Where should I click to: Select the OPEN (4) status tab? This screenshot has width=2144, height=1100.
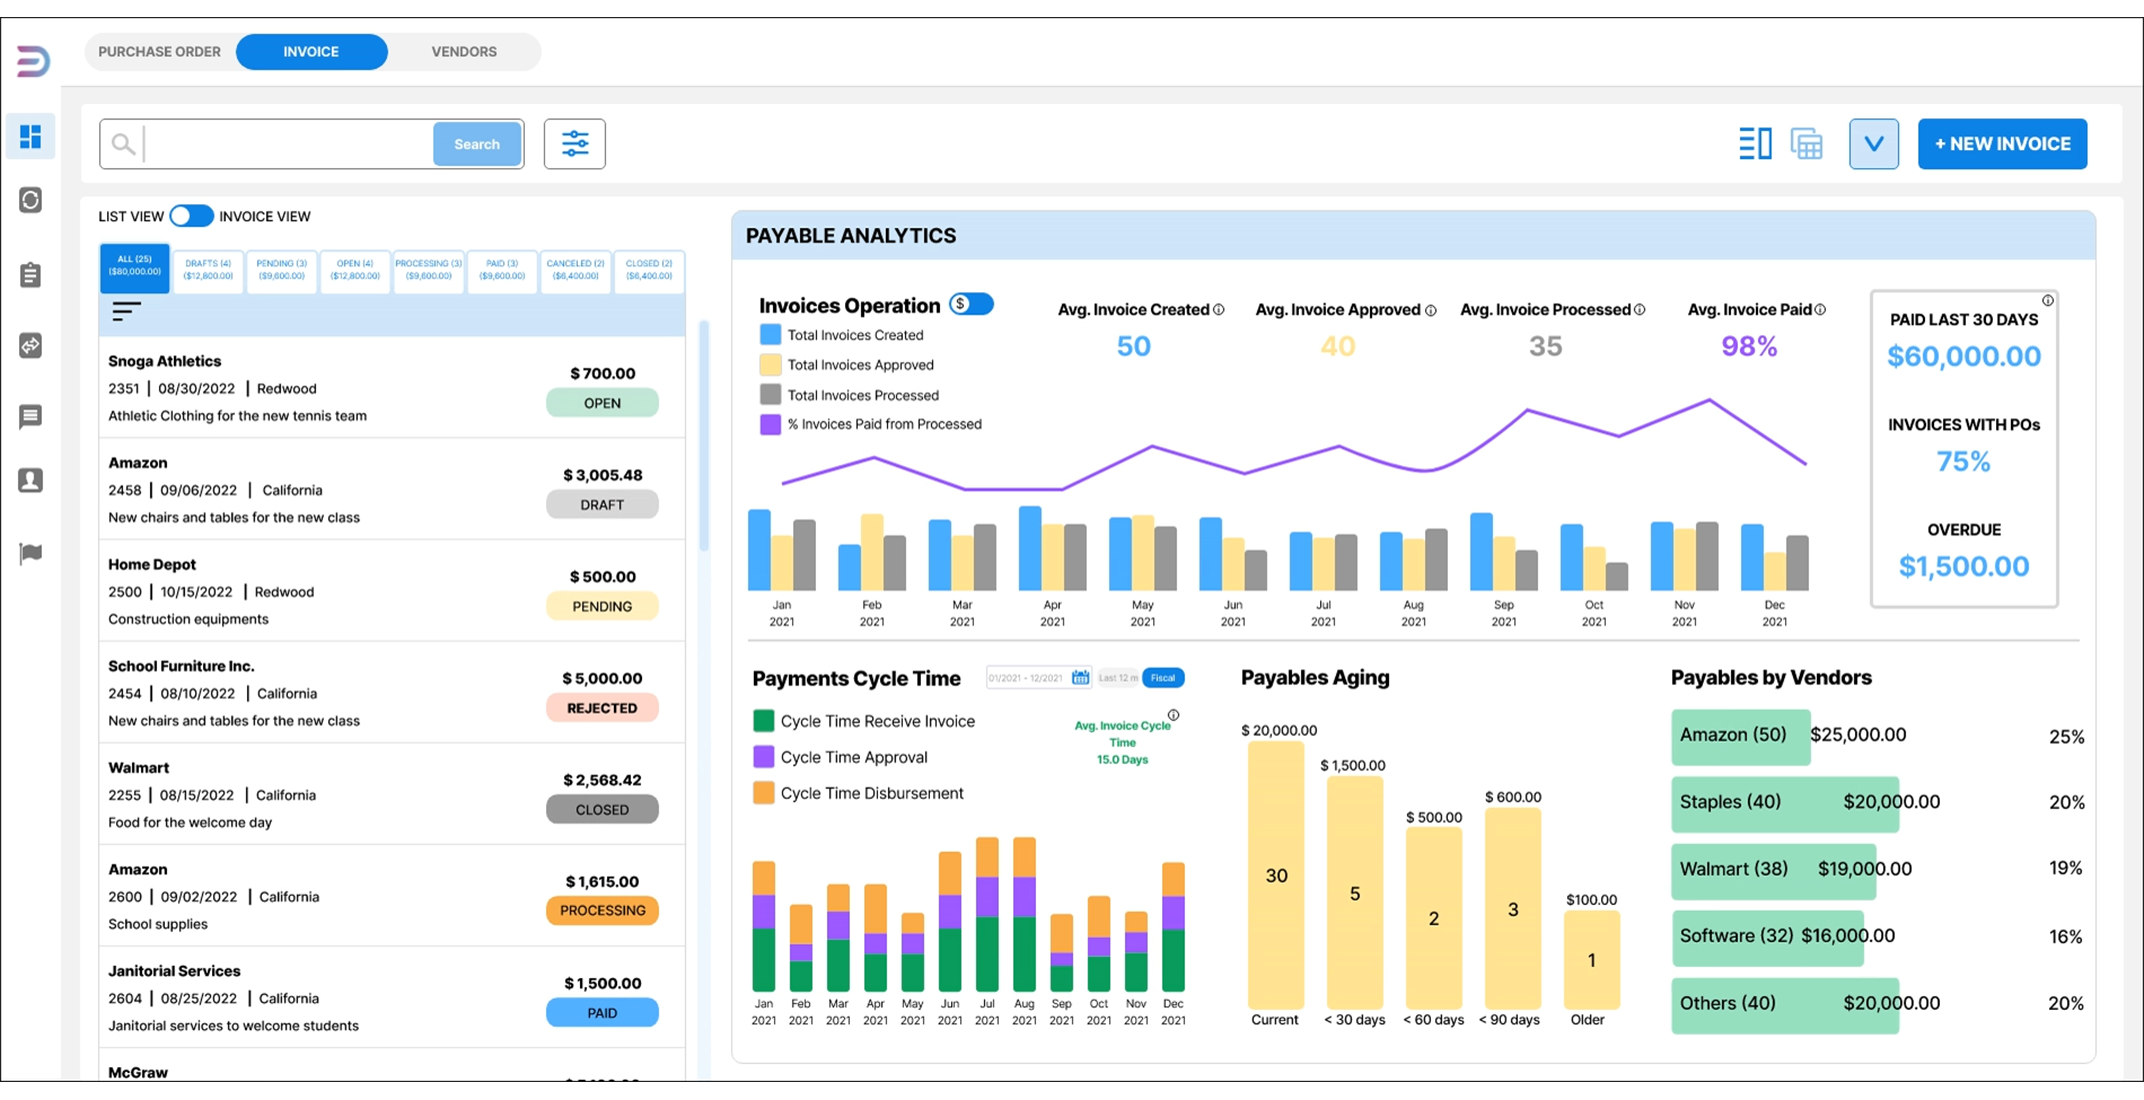point(355,271)
